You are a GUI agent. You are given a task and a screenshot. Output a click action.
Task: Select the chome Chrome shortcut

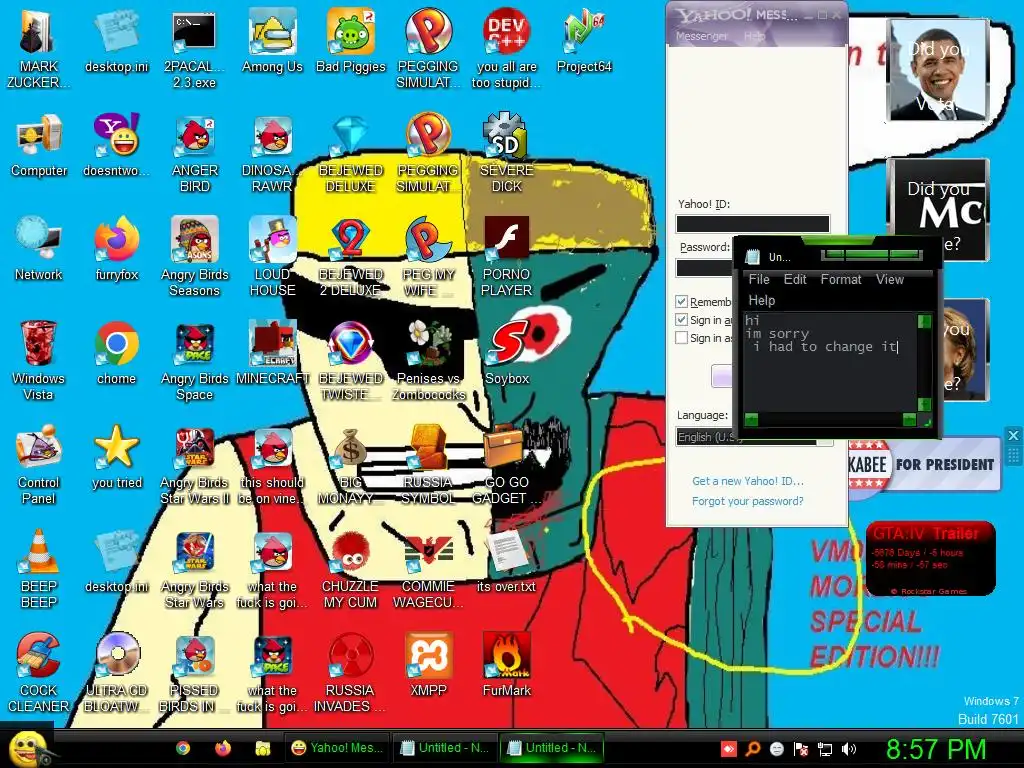116,353
